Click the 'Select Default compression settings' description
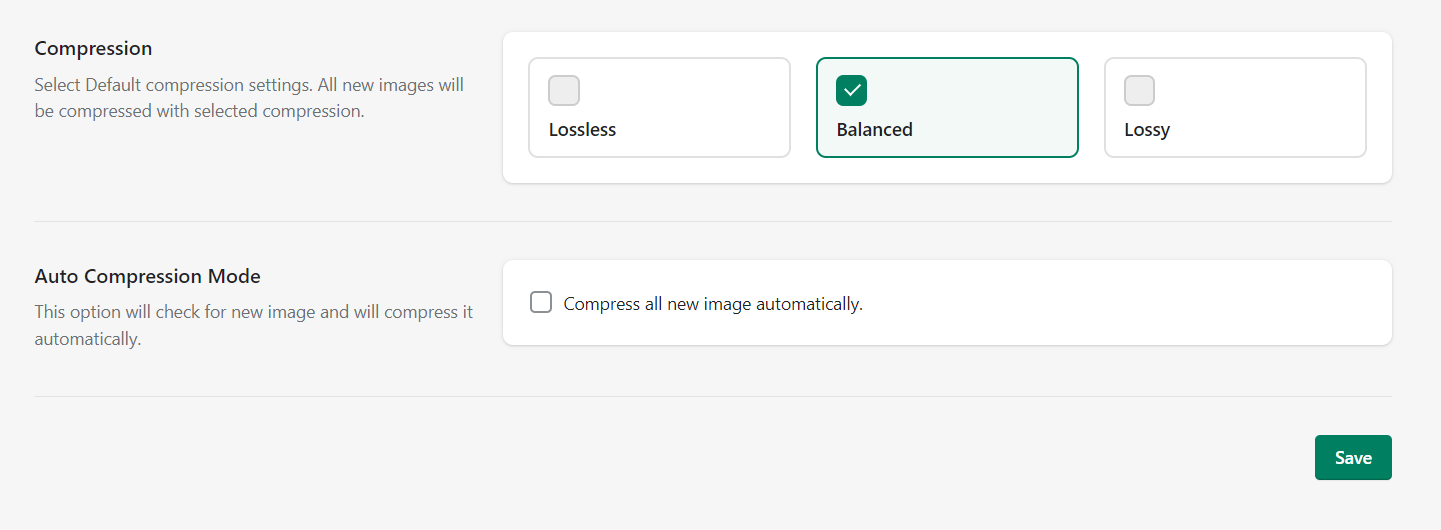The width and height of the screenshot is (1441, 530). pyautogui.click(x=249, y=98)
